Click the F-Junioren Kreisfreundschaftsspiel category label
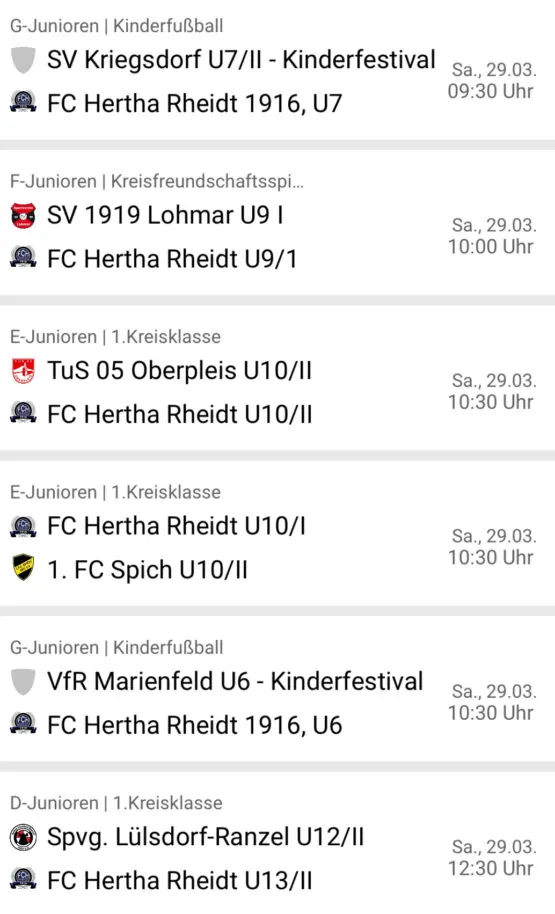 point(157,181)
